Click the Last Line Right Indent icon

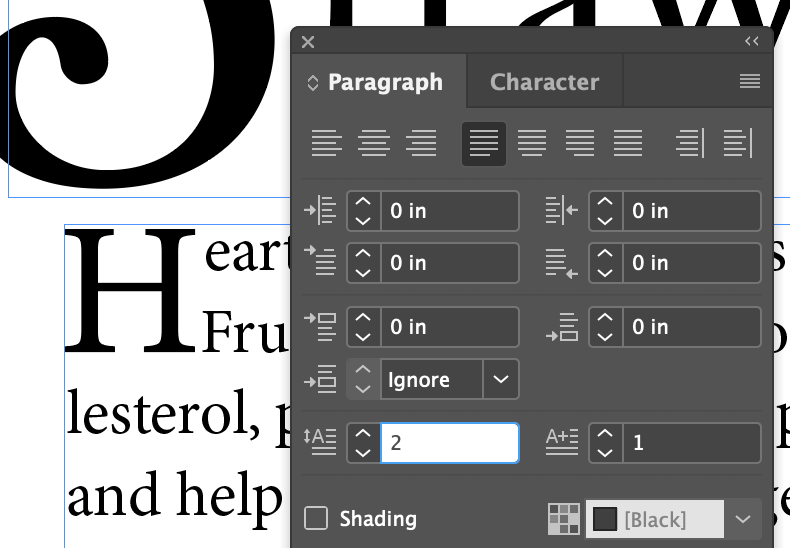point(562,263)
